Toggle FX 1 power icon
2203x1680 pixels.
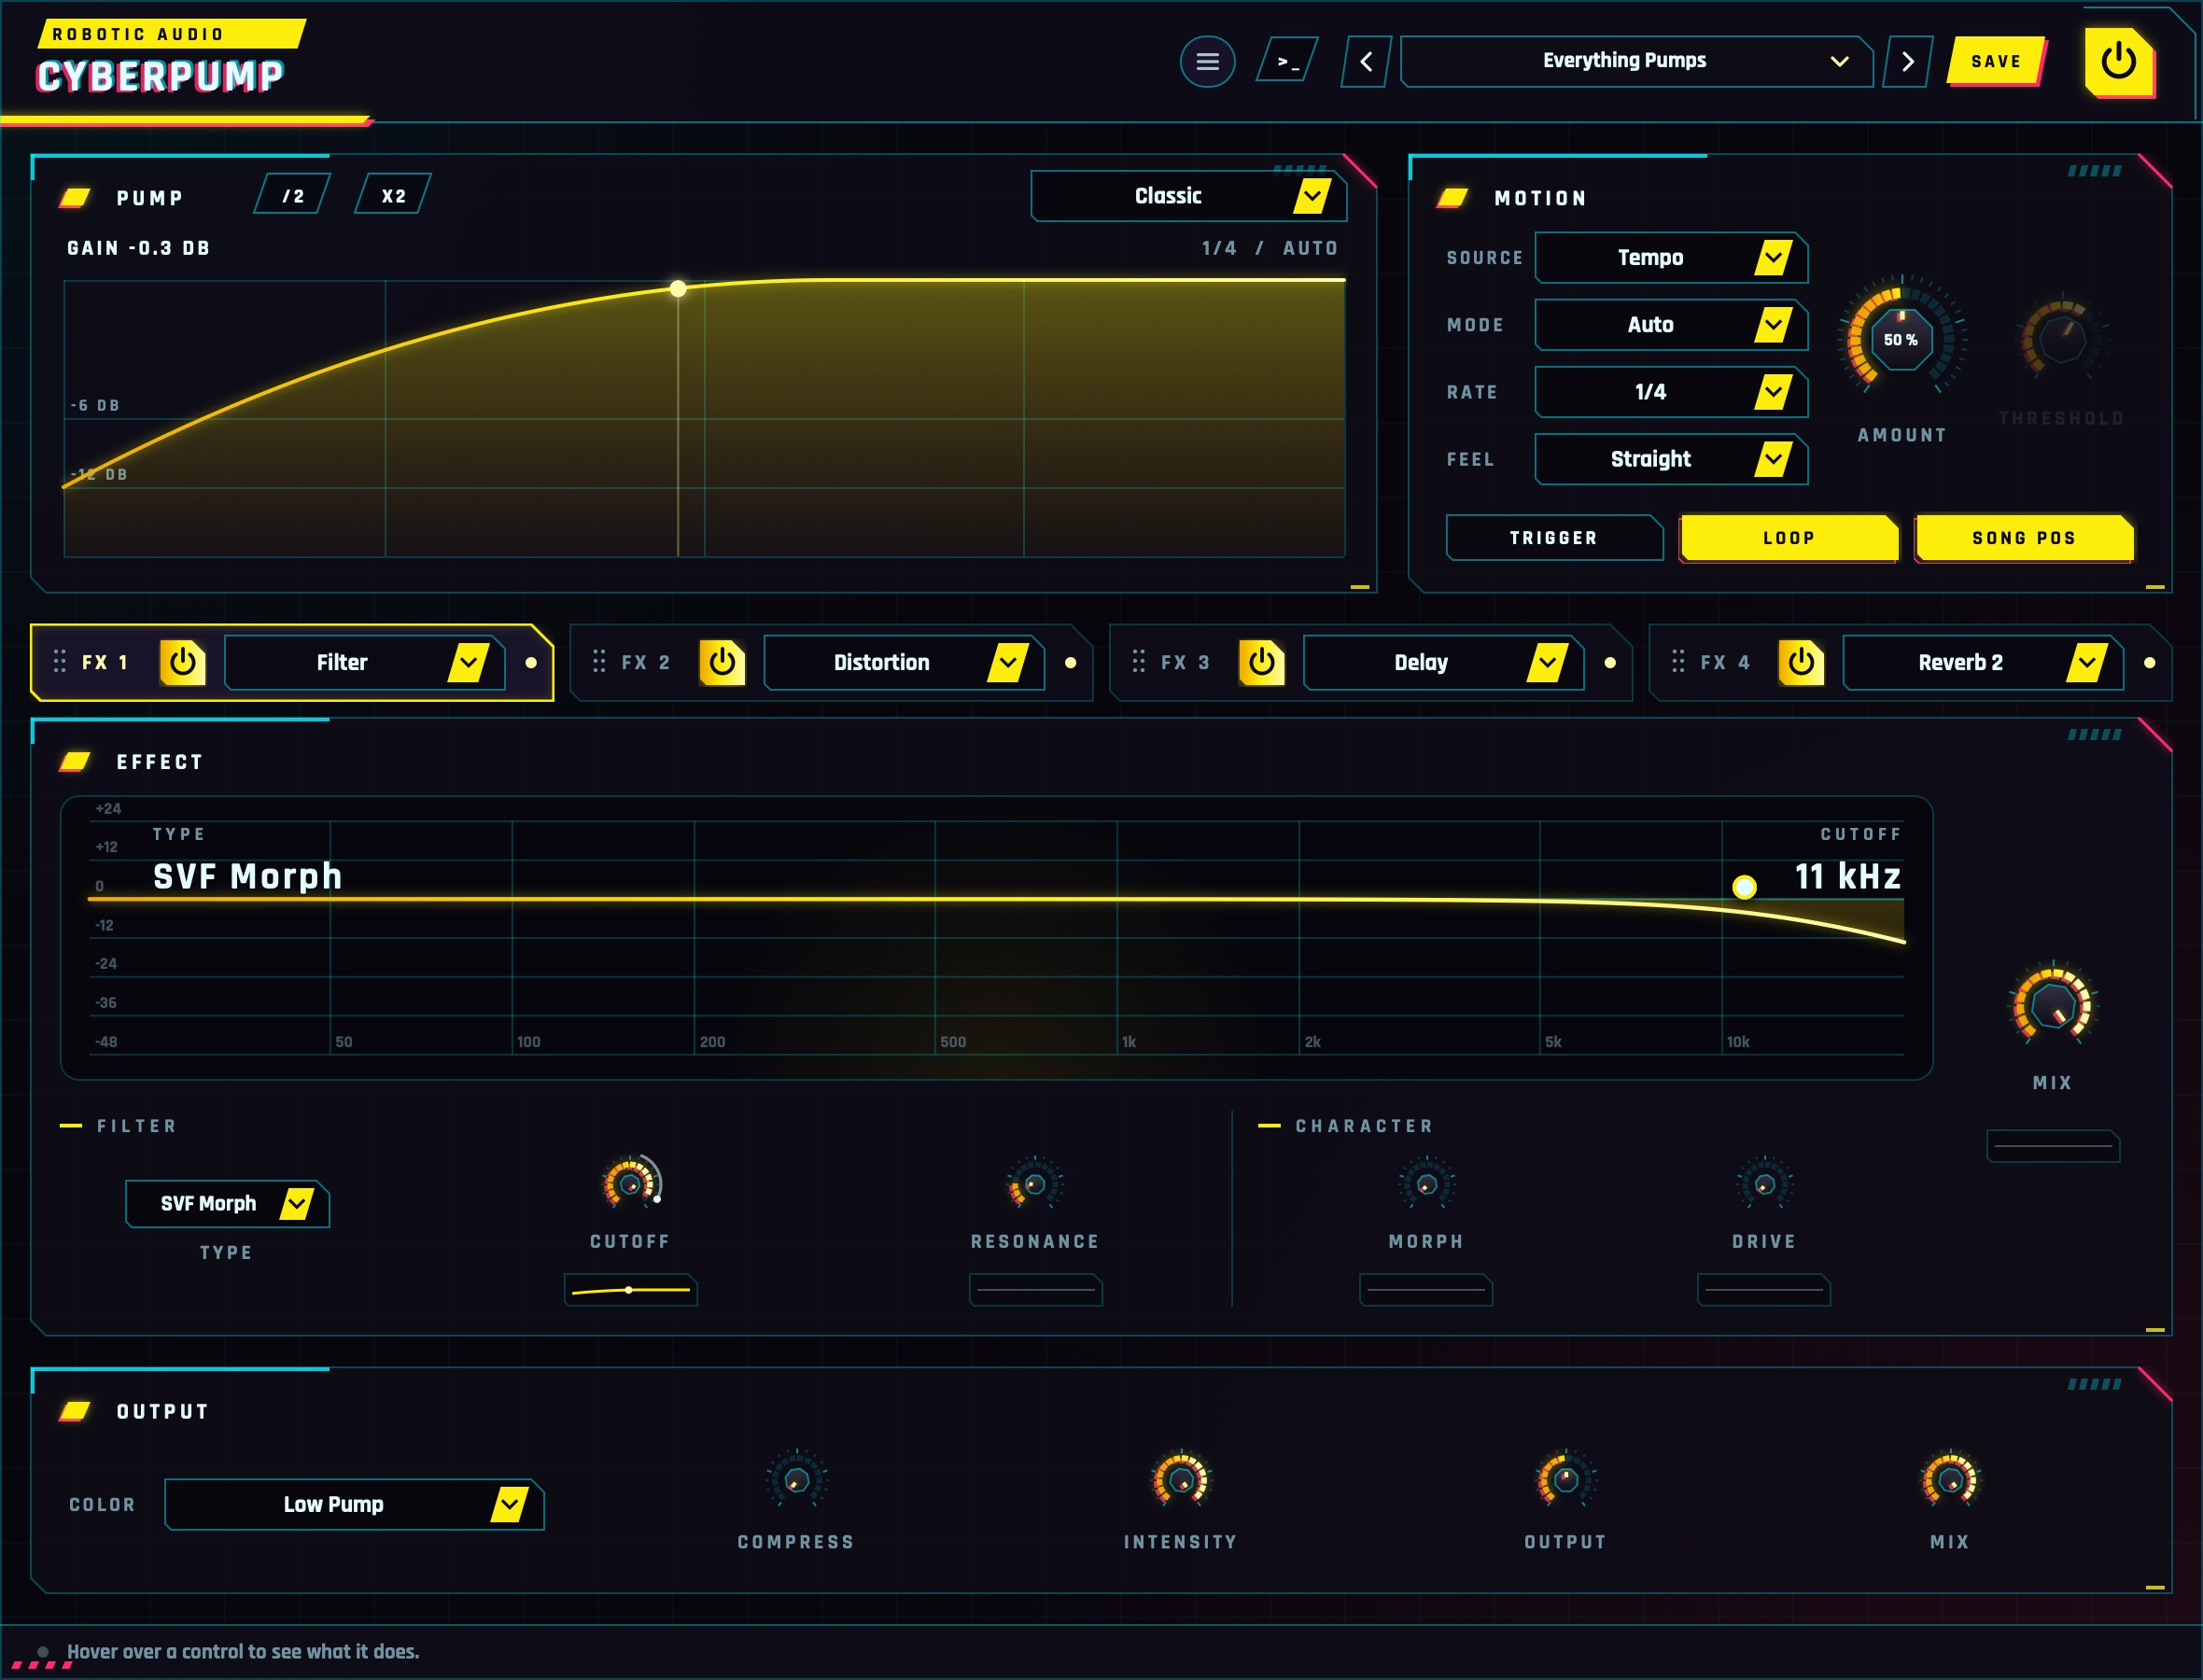pos(182,662)
